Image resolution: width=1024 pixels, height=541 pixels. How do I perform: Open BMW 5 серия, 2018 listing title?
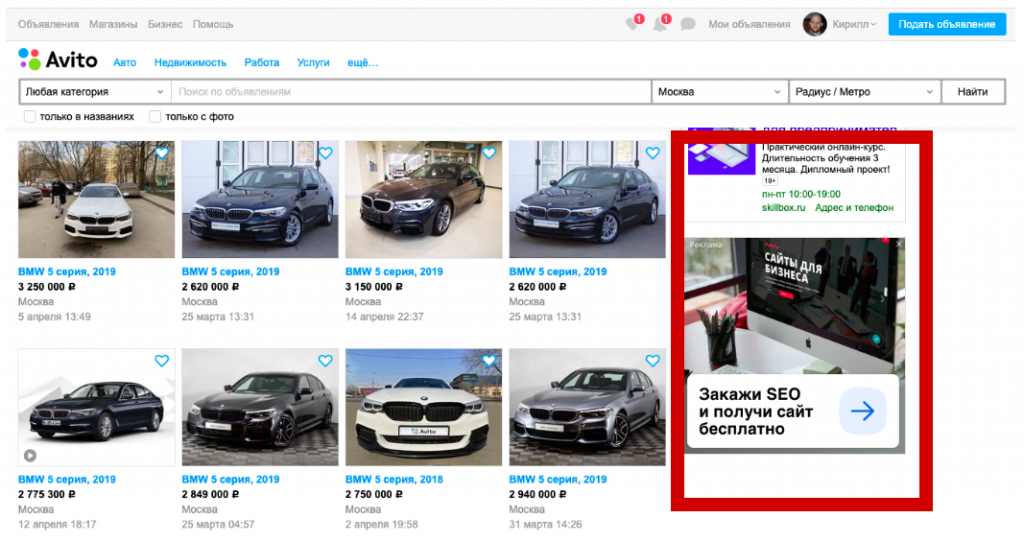pos(394,480)
